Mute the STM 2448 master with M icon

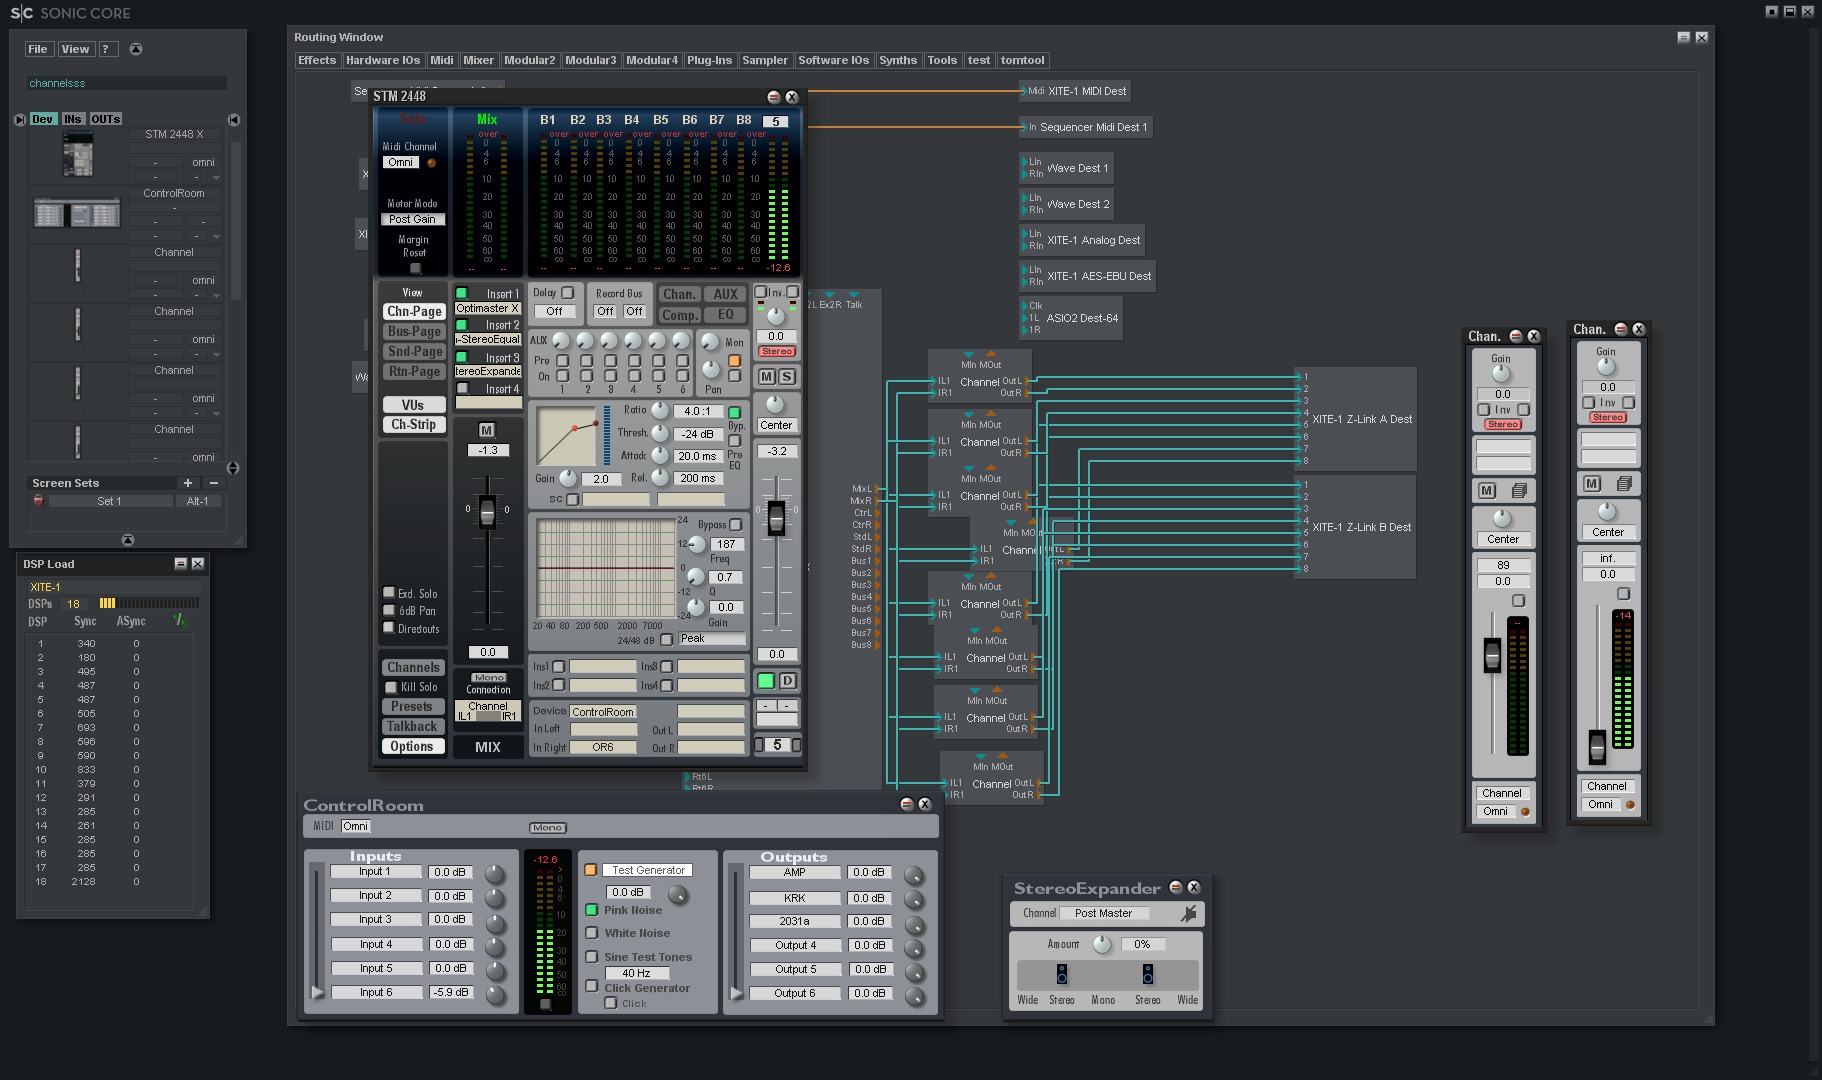point(766,376)
